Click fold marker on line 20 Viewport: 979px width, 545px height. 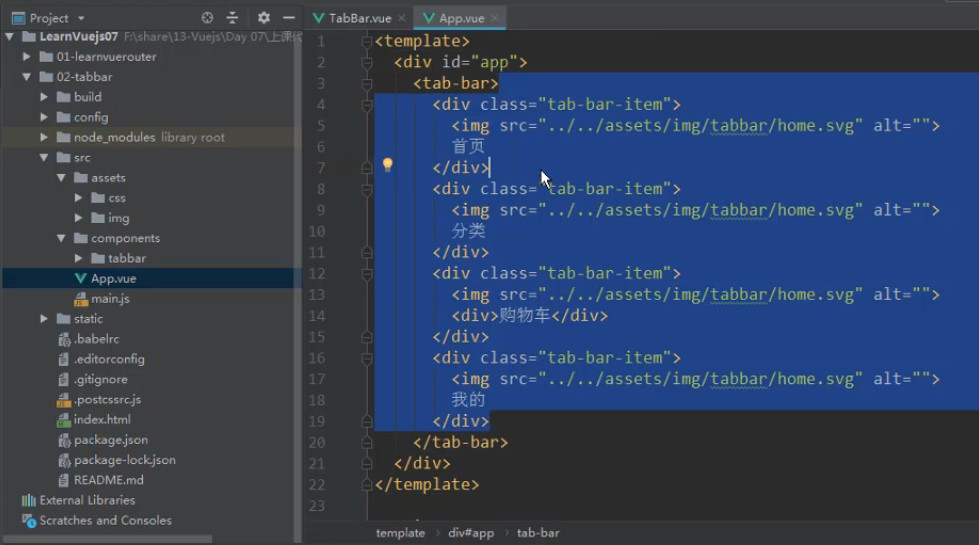[367, 443]
